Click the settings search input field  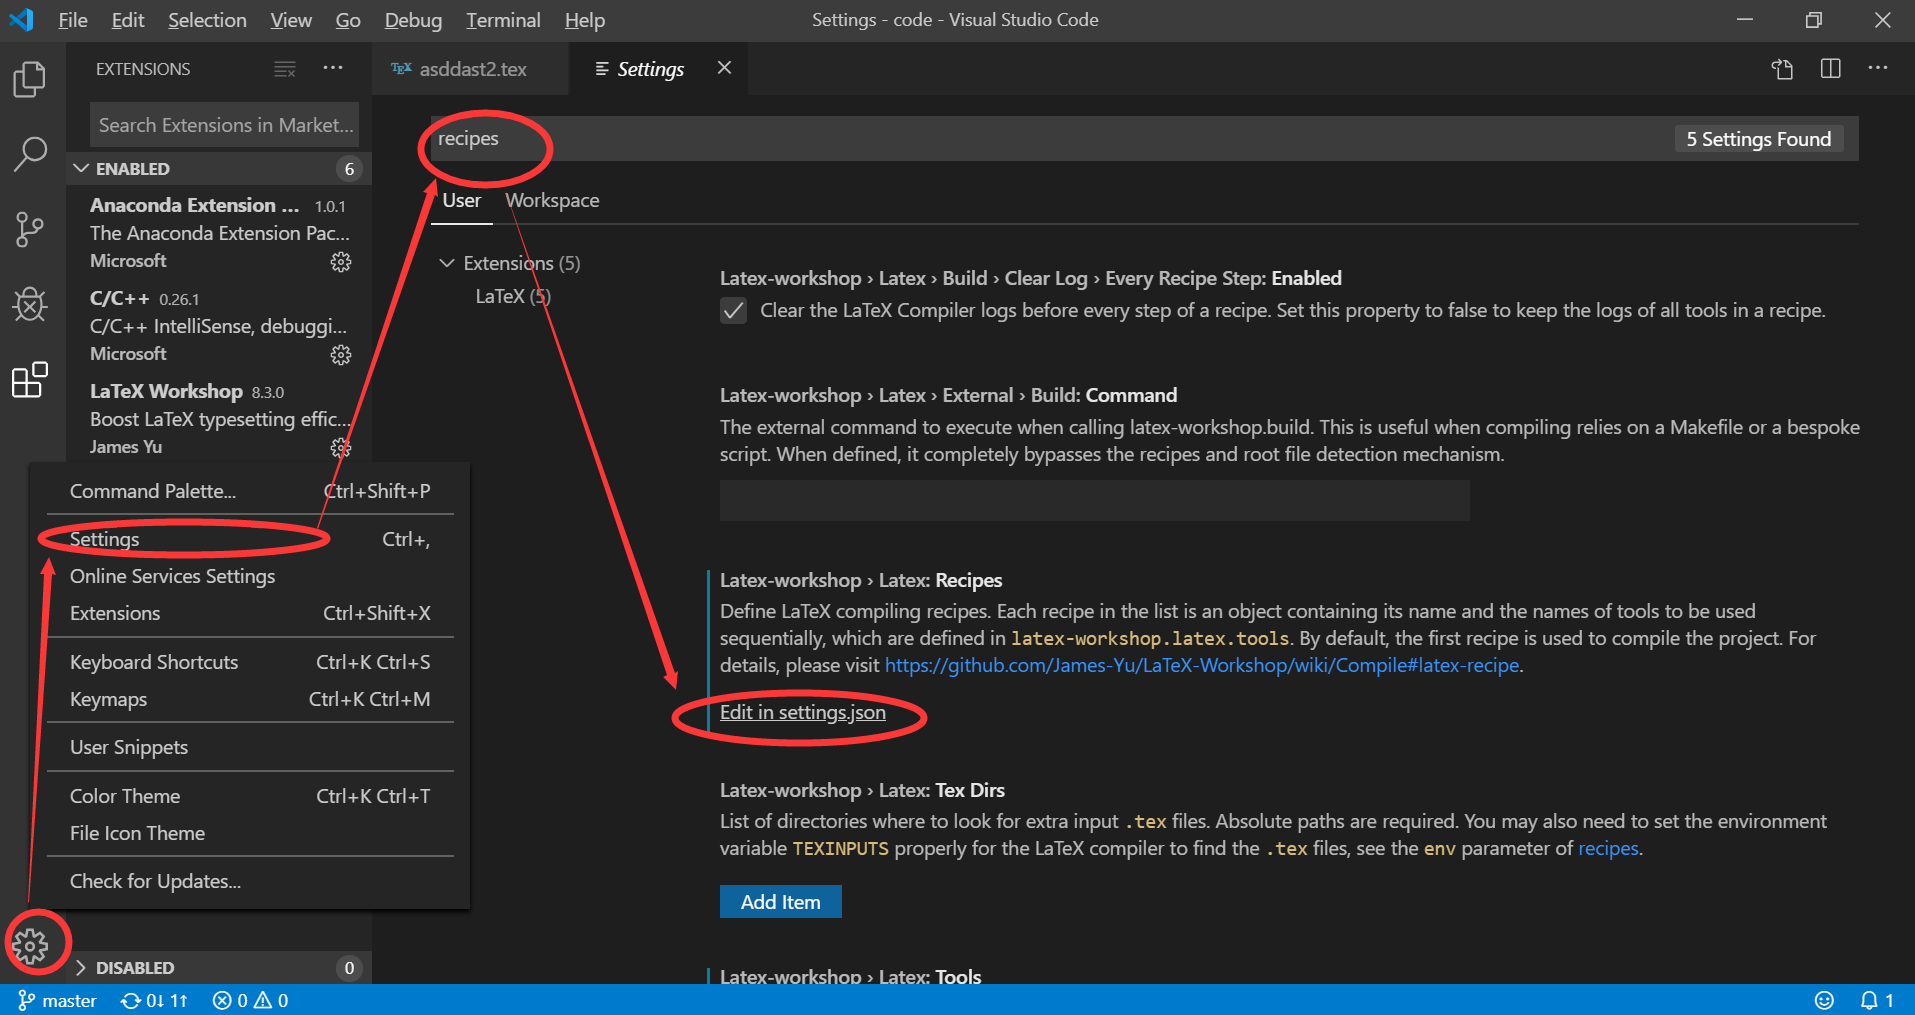coord(900,139)
